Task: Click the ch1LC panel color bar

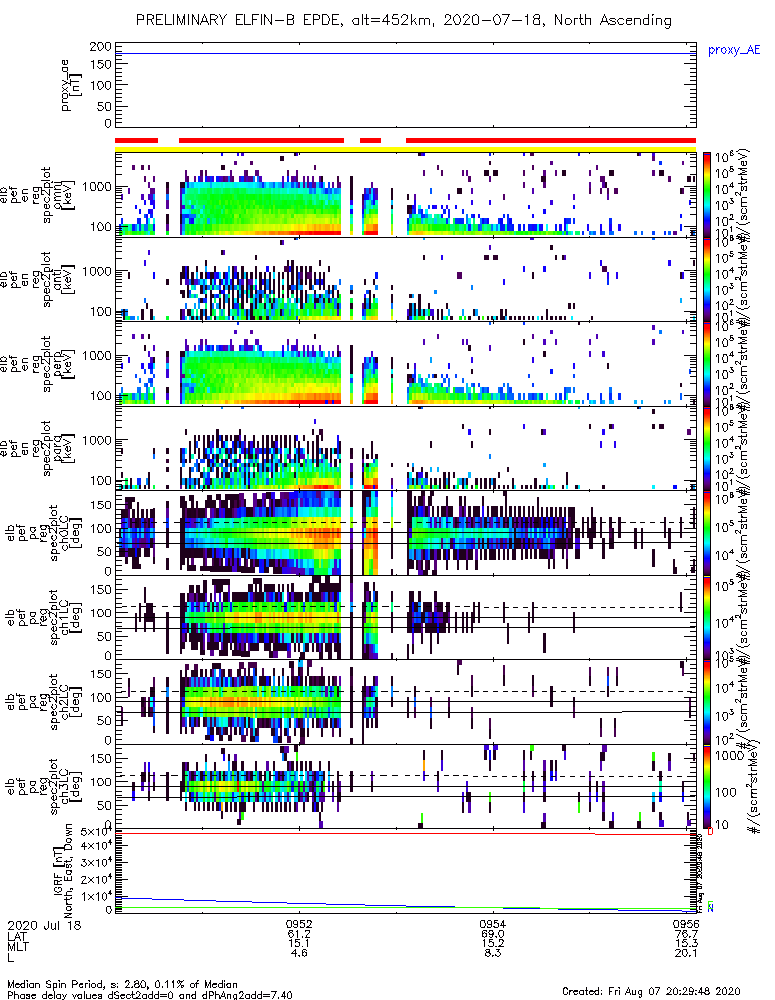Action: coord(706,617)
